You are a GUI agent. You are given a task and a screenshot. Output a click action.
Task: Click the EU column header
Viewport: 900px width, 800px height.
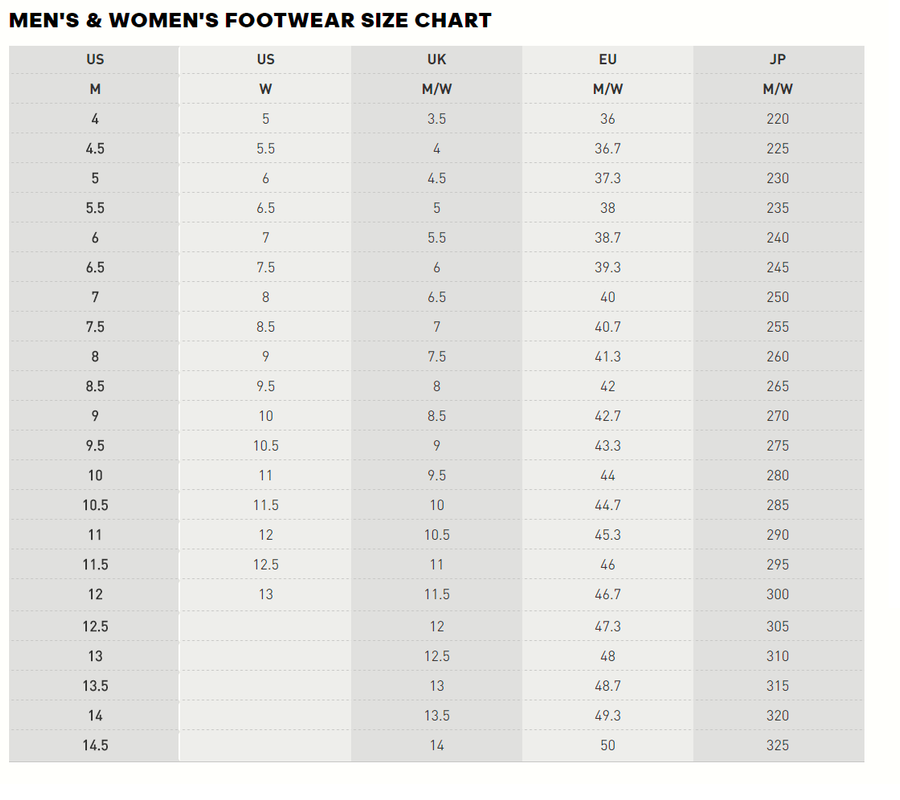click(x=608, y=59)
